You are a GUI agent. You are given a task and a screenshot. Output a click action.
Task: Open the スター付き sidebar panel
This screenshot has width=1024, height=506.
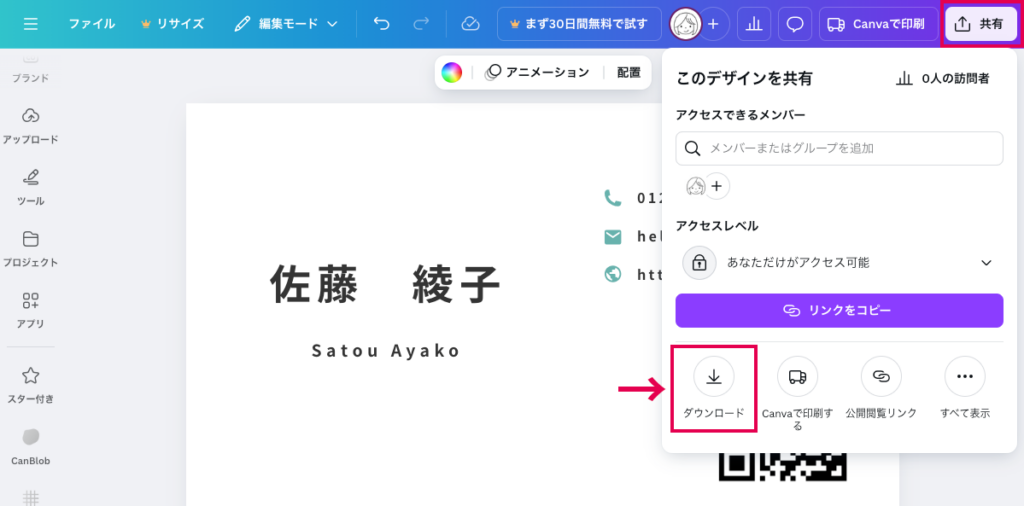[30, 385]
